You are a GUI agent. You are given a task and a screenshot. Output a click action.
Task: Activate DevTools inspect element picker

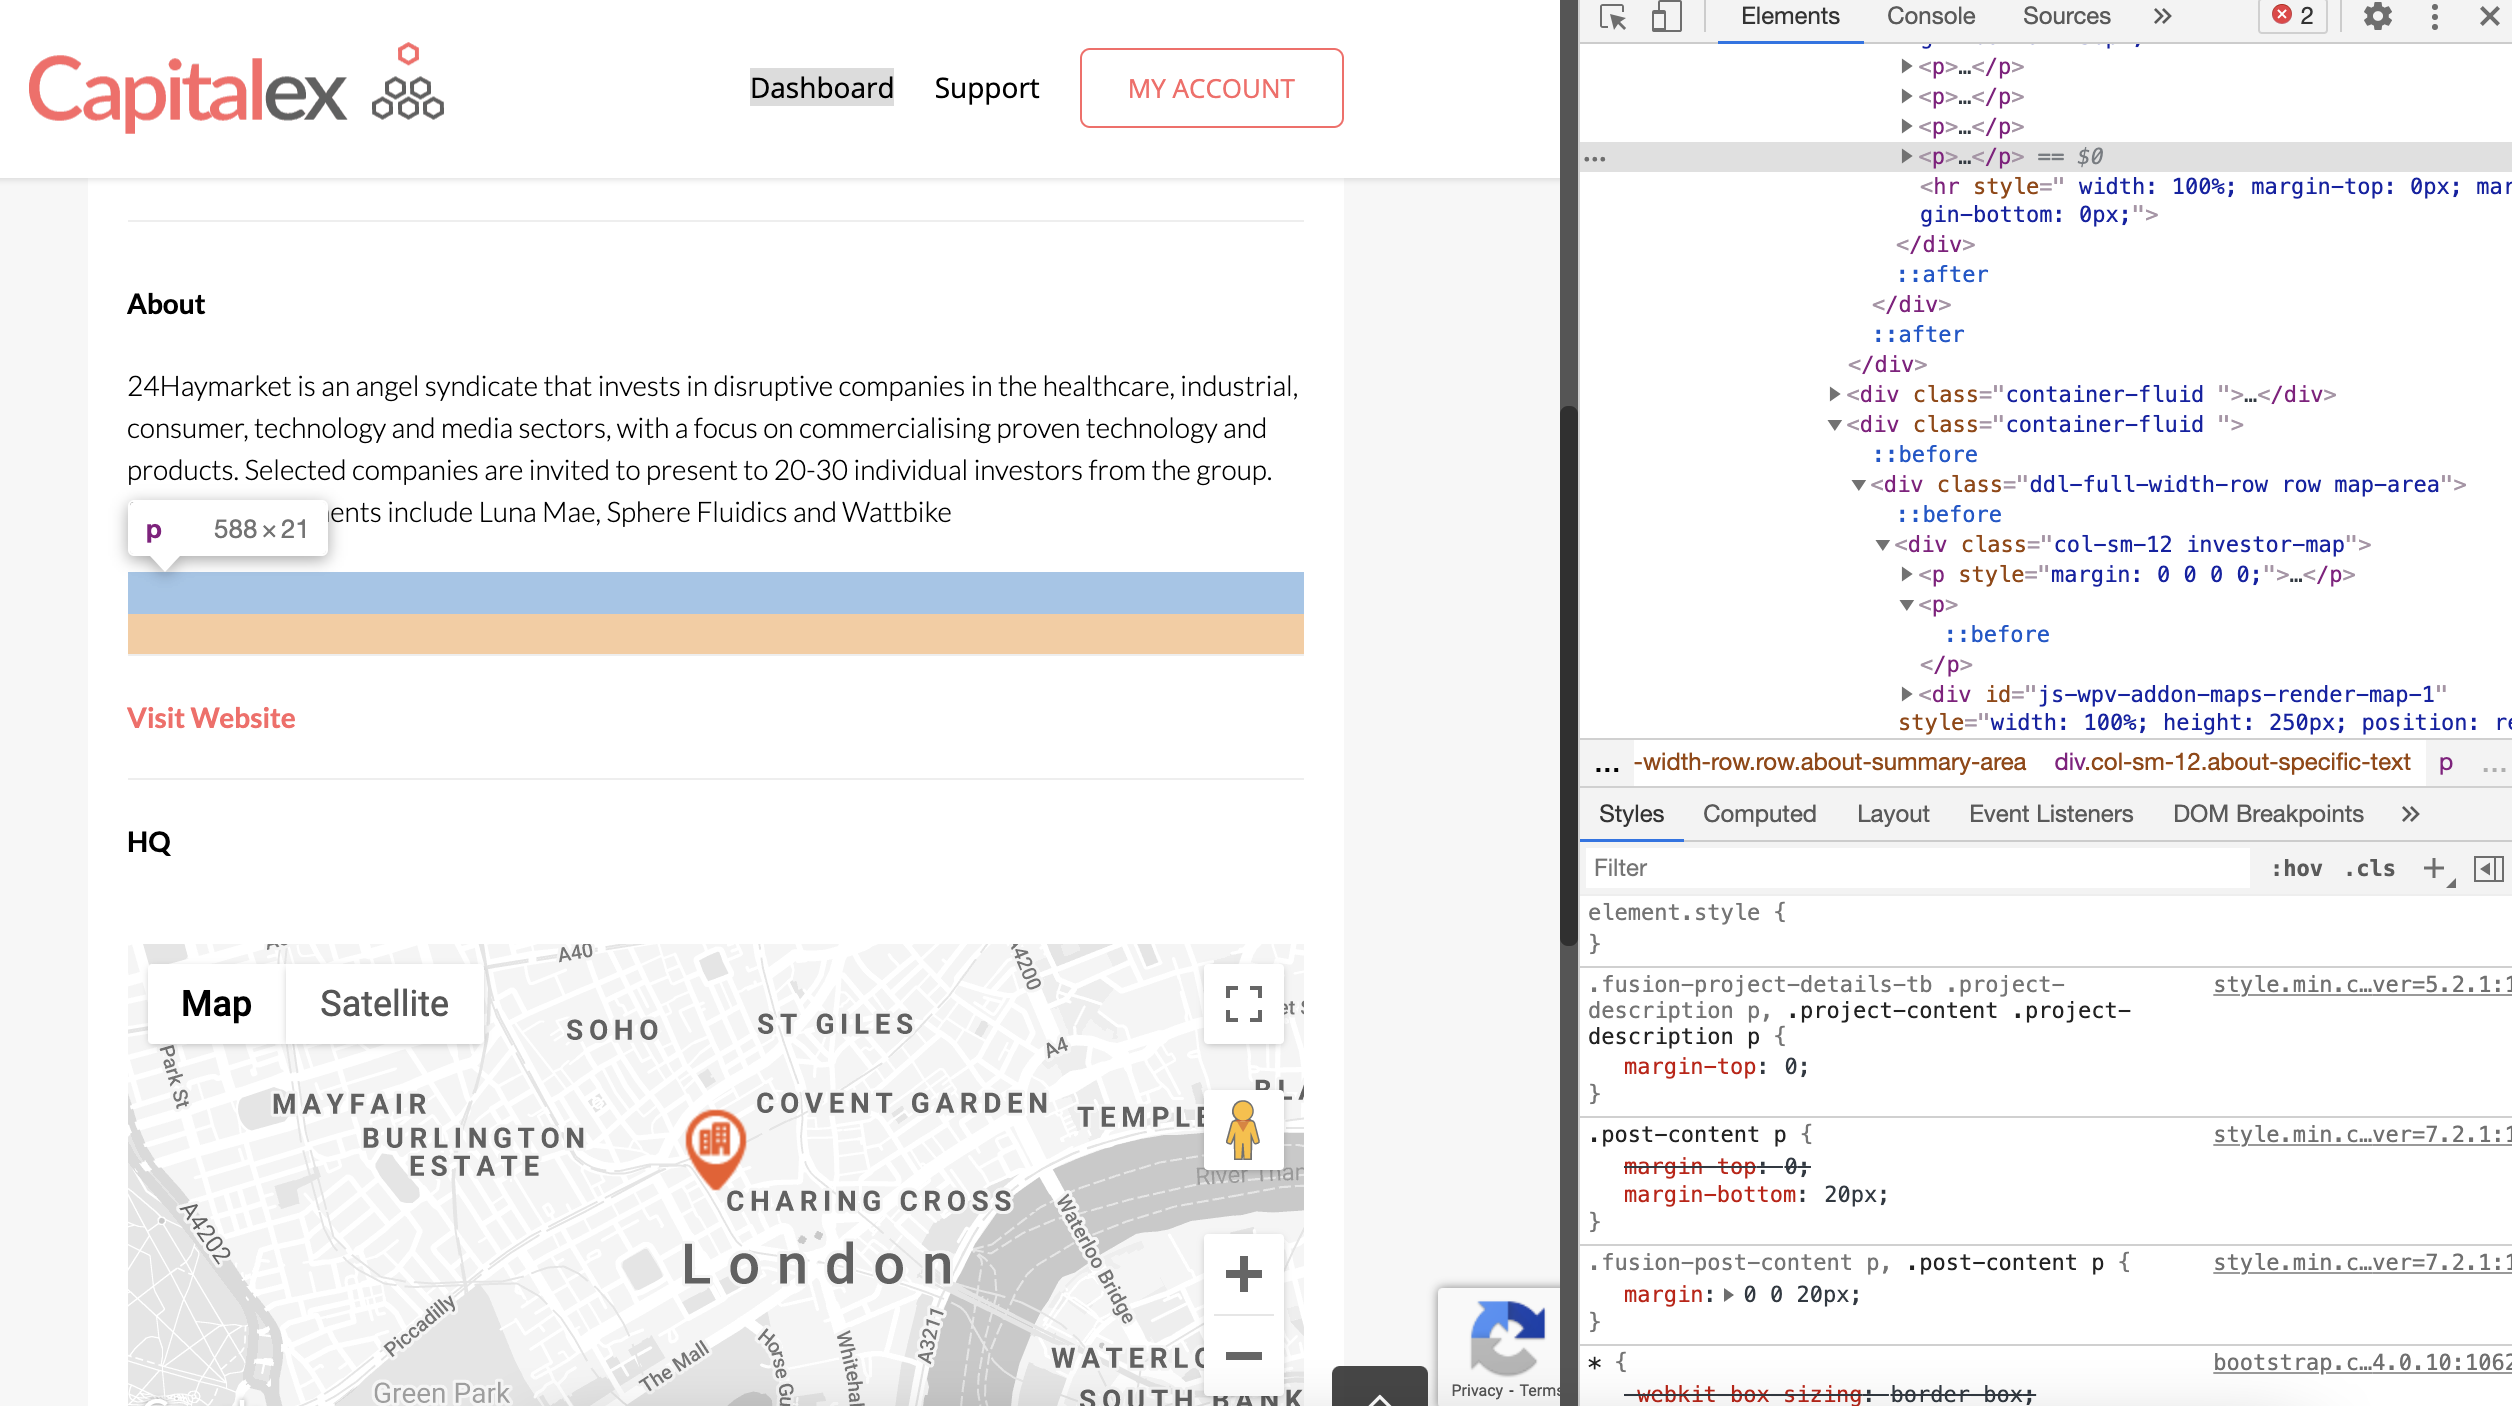point(1613,17)
